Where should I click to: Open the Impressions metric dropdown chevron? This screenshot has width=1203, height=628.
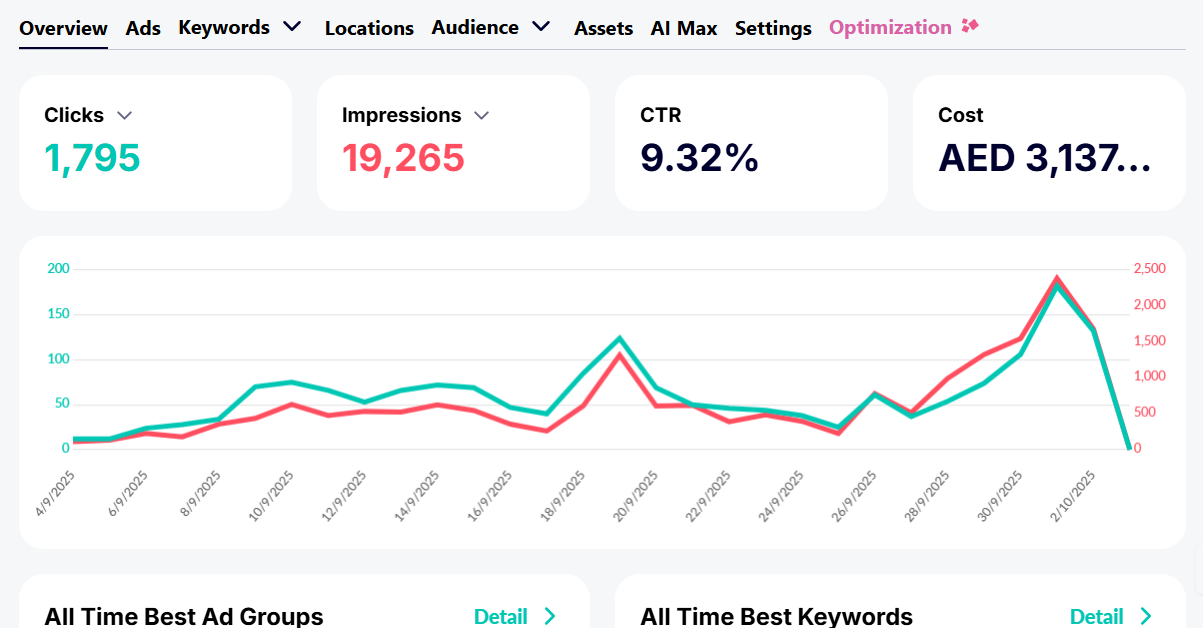481,116
